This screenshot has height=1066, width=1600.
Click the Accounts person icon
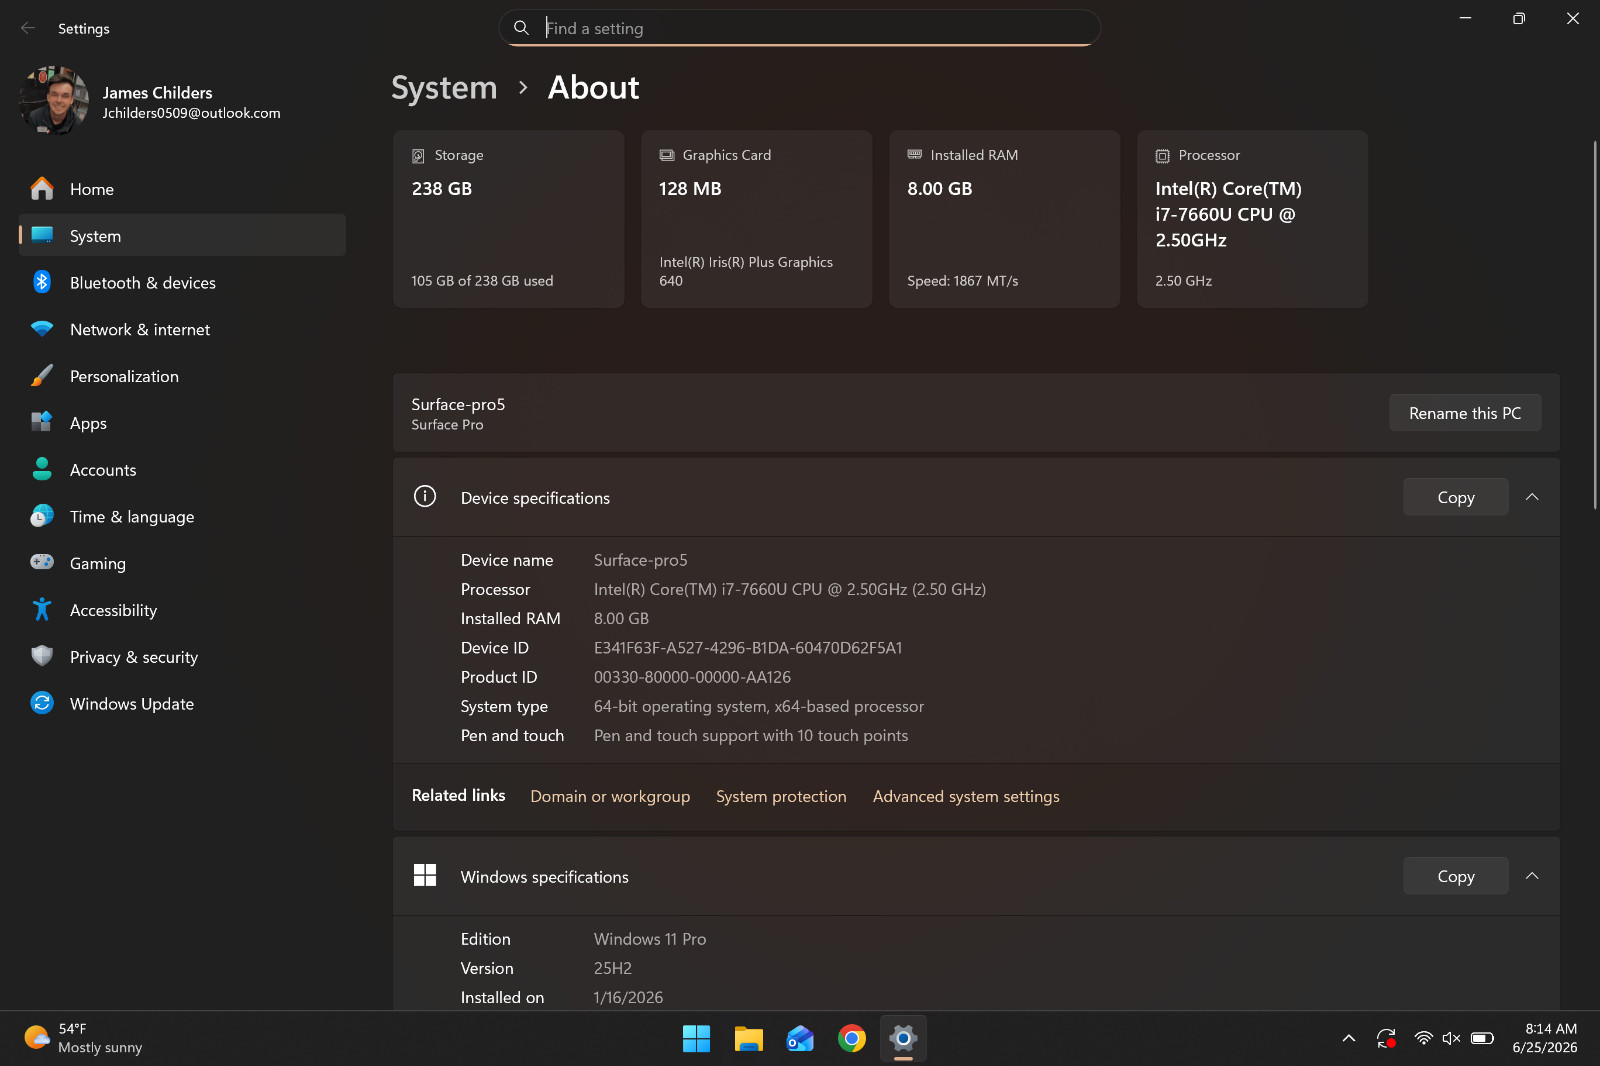coord(42,469)
